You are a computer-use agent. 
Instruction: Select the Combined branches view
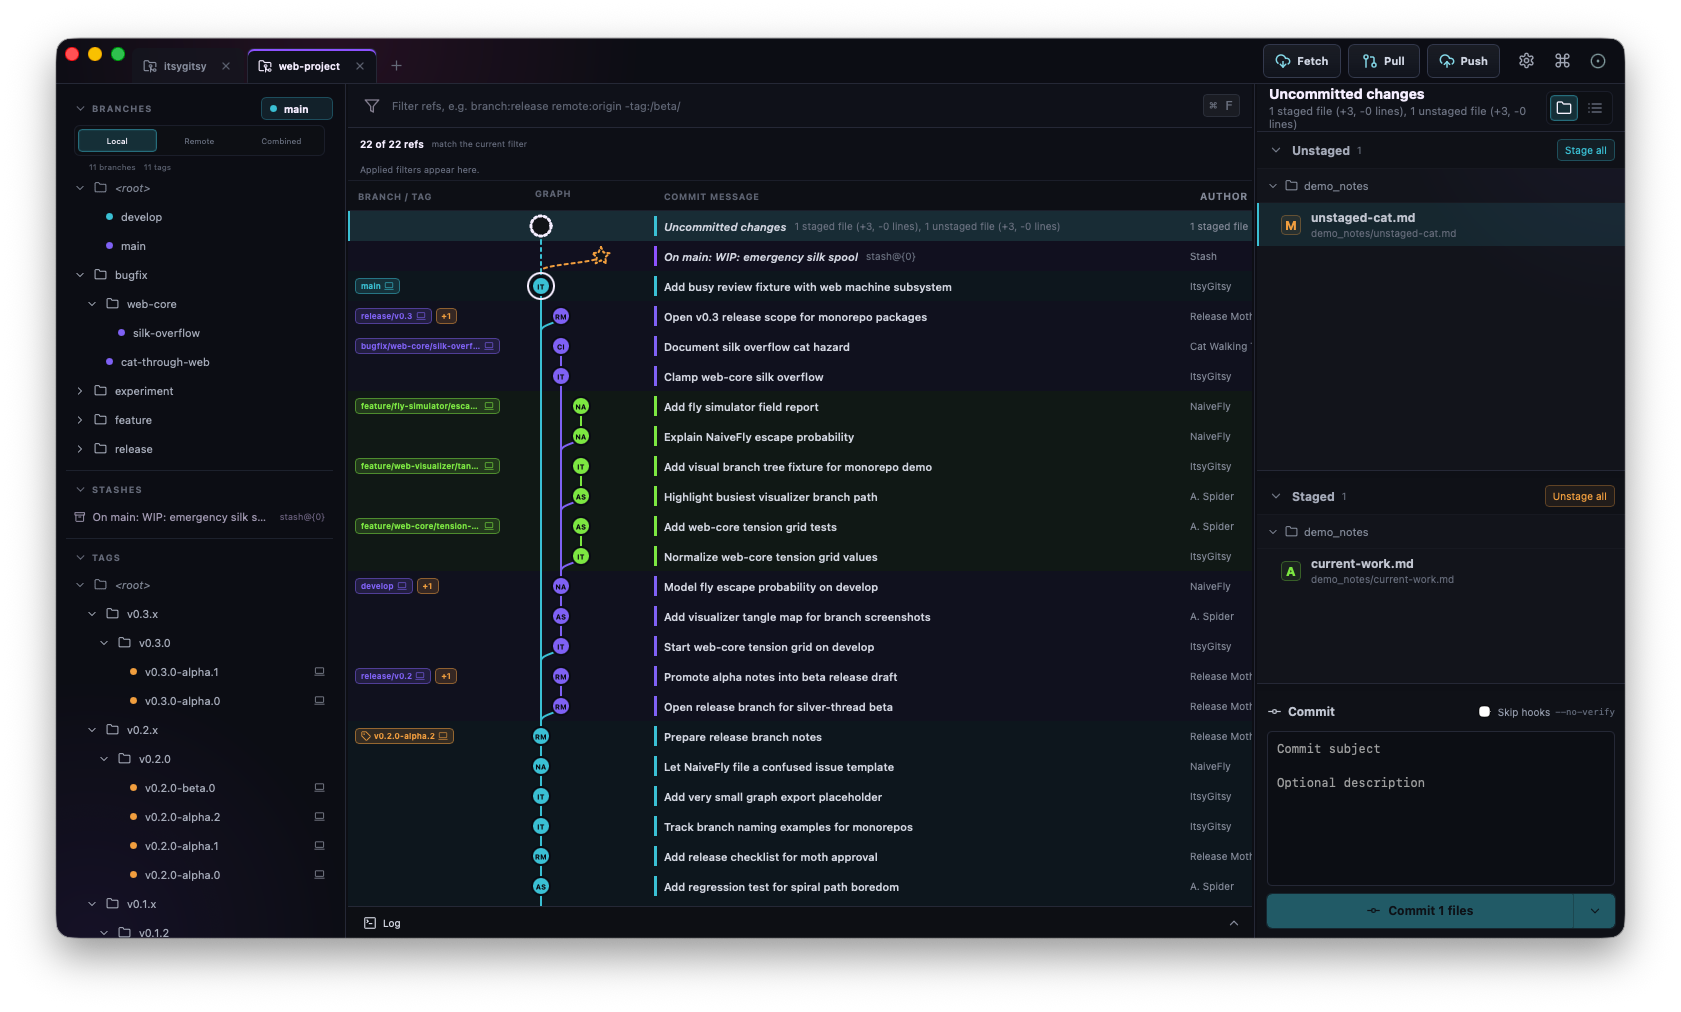click(x=281, y=141)
